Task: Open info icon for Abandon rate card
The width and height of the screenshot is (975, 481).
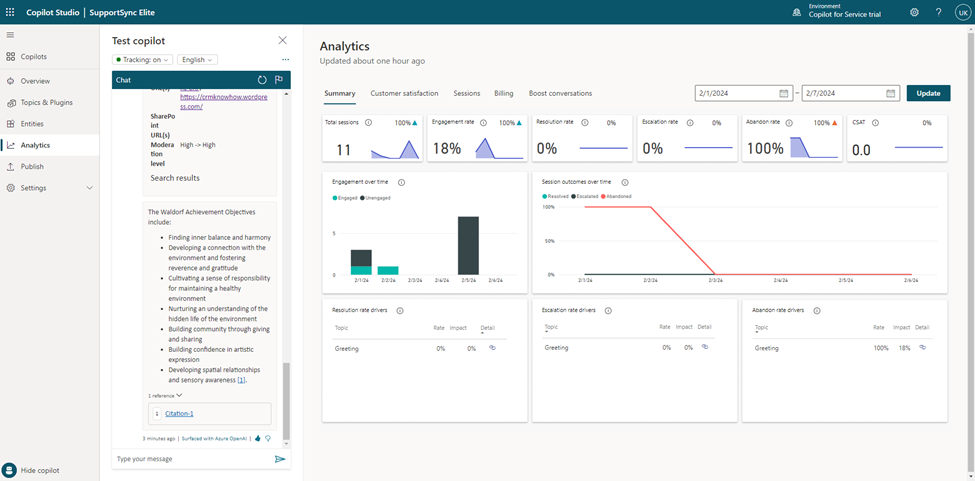Action: point(787,122)
